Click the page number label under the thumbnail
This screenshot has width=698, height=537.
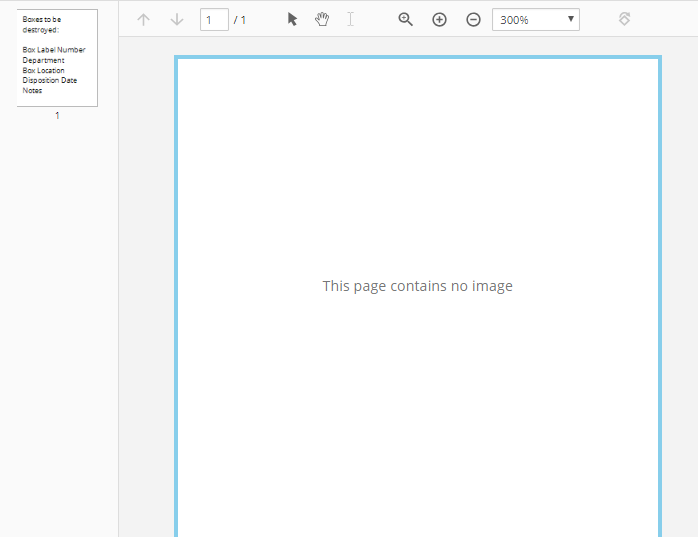coord(57,116)
